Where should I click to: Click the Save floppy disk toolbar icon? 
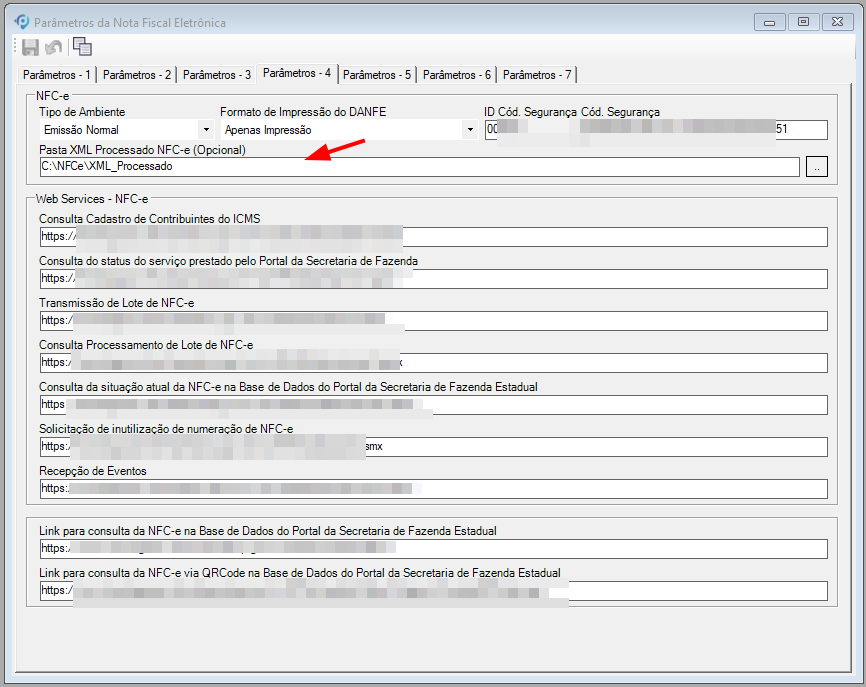pyautogui.click(x=30, y=47)
